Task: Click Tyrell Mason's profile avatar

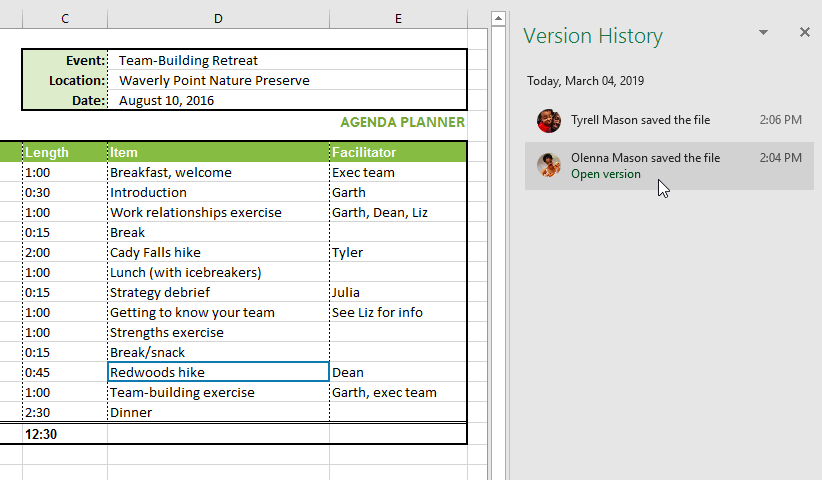Action: (x=548, y=121)
